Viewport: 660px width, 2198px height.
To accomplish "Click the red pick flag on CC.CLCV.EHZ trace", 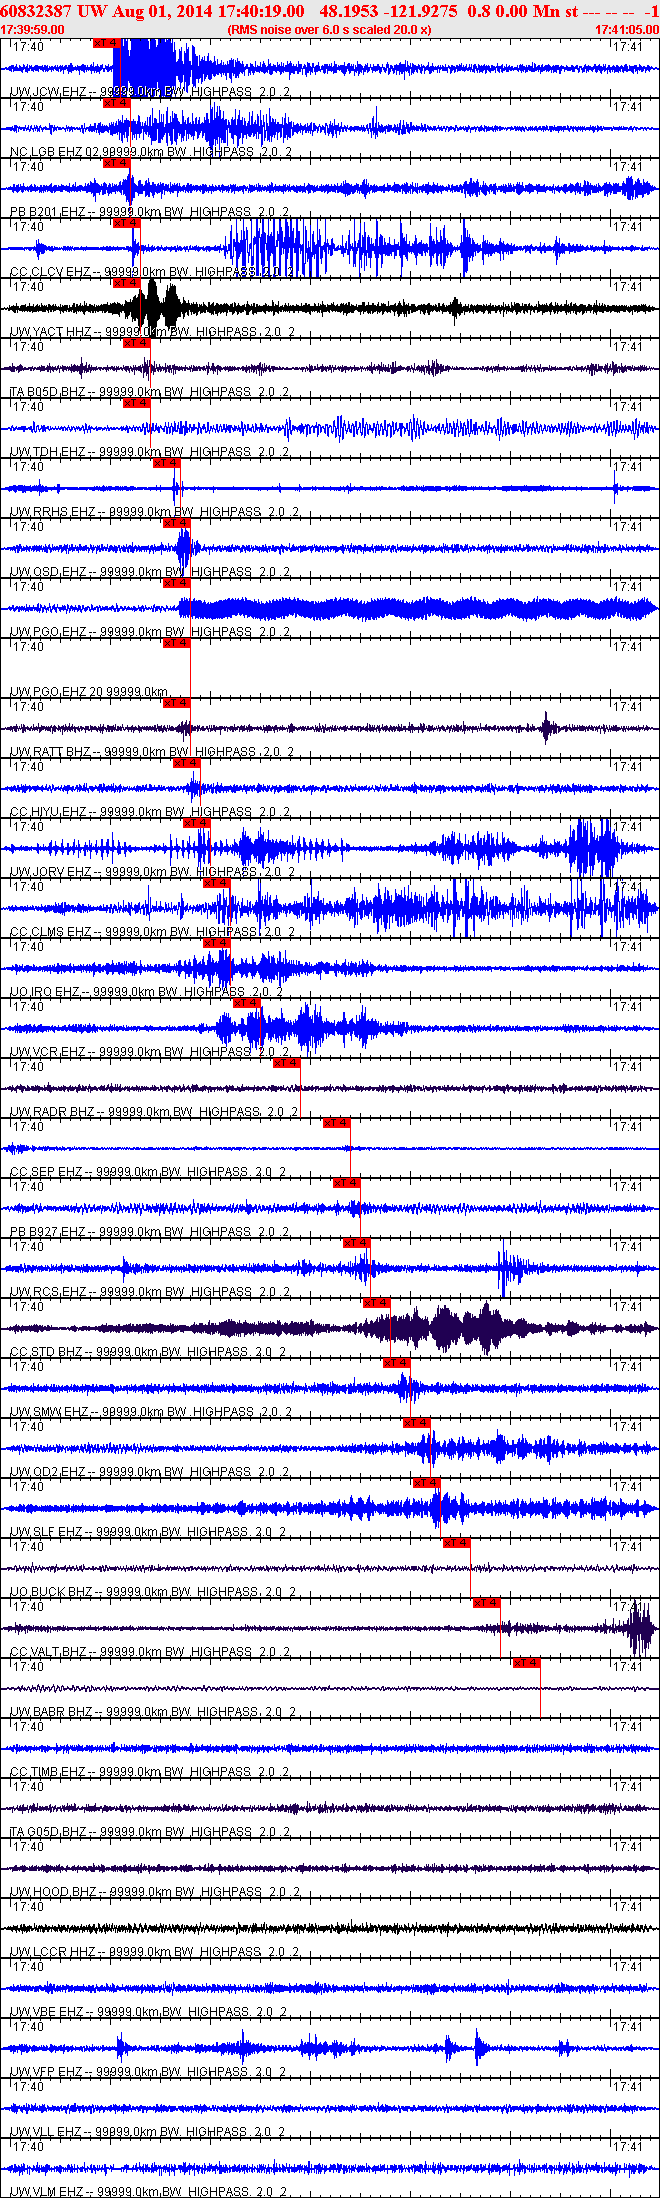I will tap(126, 223).
